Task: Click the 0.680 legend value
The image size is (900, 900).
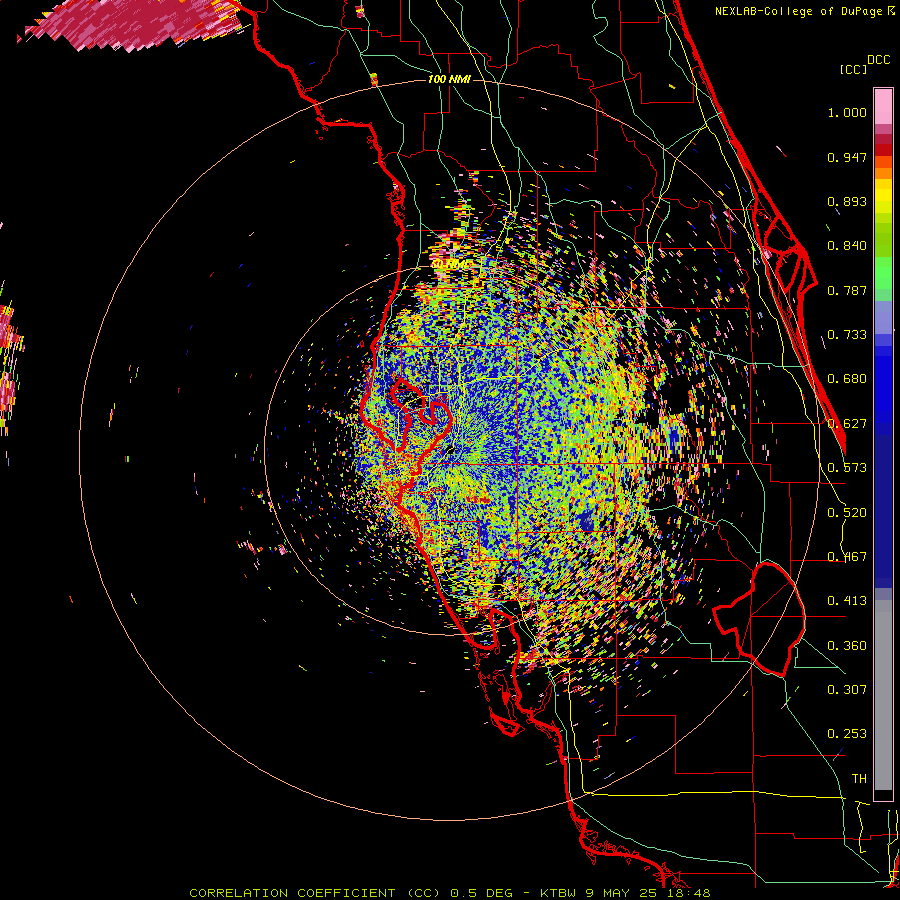Action: pos(847,379)
